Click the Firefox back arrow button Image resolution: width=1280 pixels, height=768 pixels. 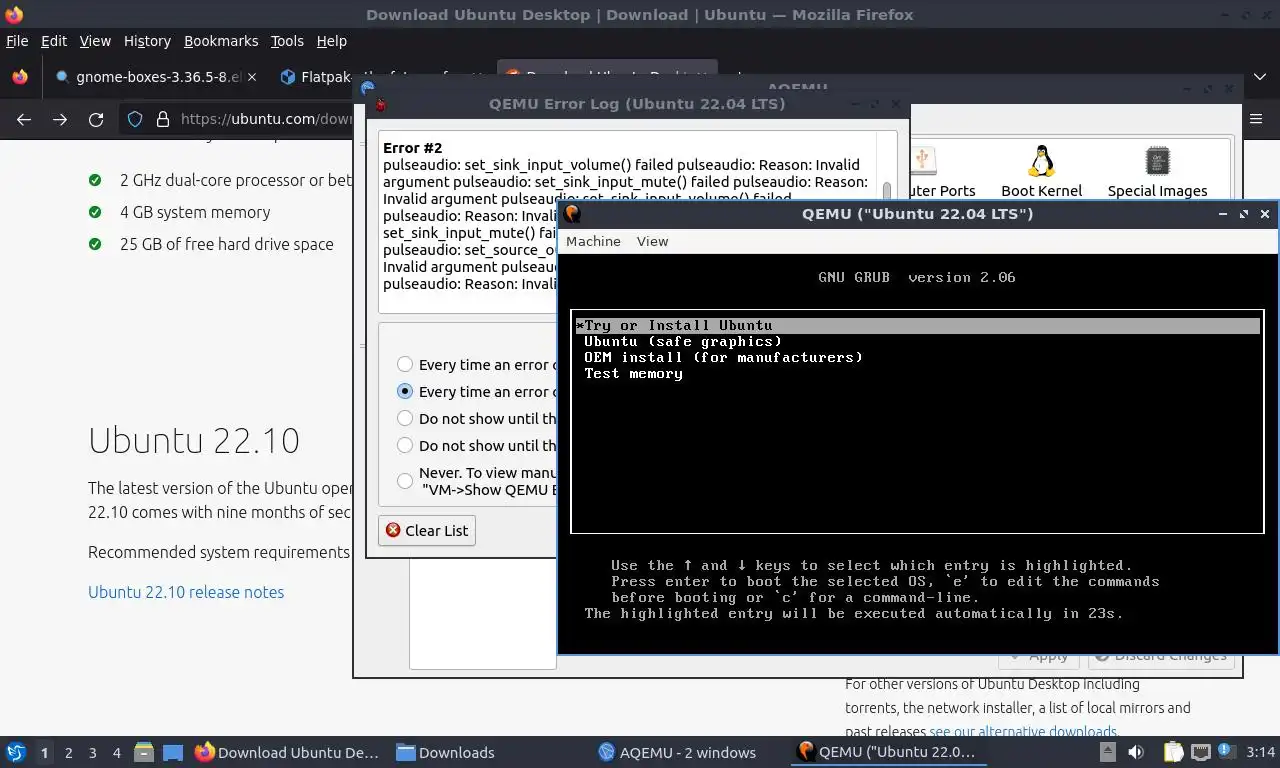[x=24, y=119]
